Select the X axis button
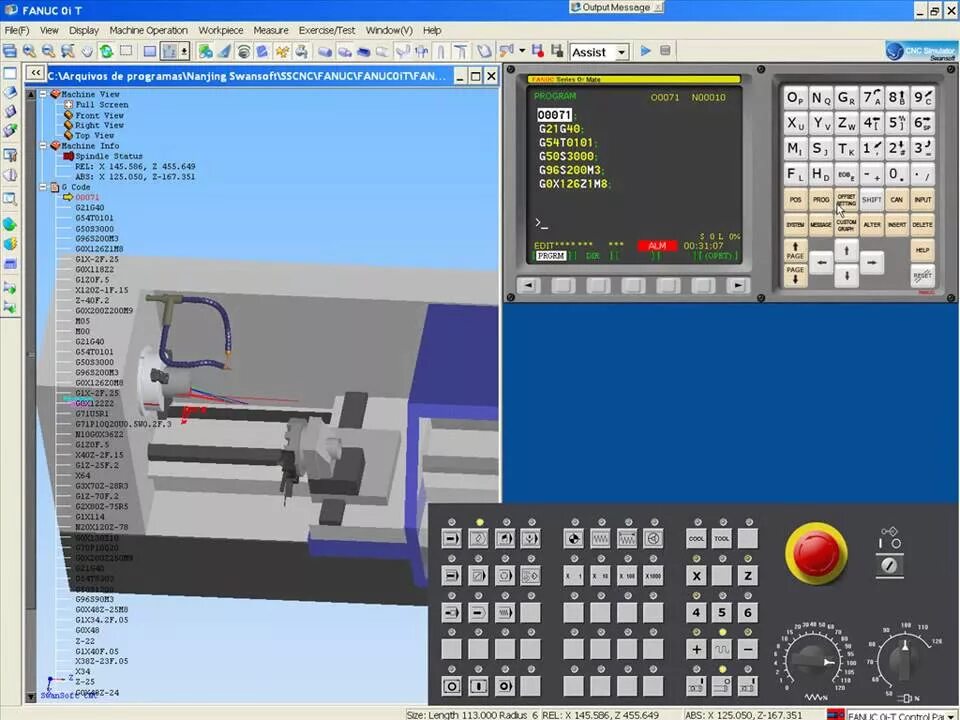 [x=696, y=576]
